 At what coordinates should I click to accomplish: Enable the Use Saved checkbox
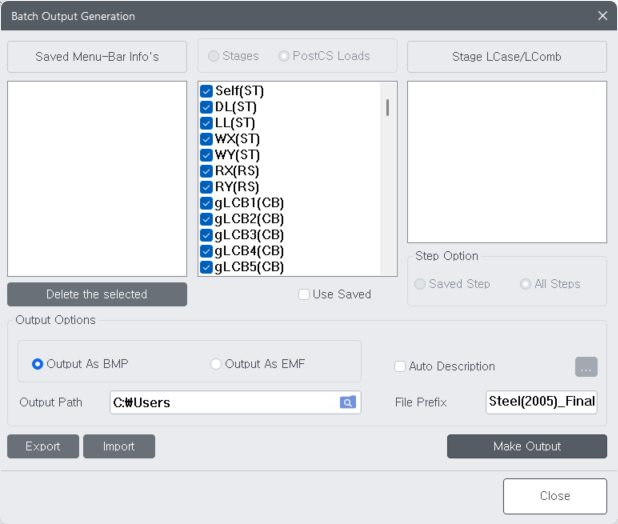pos(304,294)
